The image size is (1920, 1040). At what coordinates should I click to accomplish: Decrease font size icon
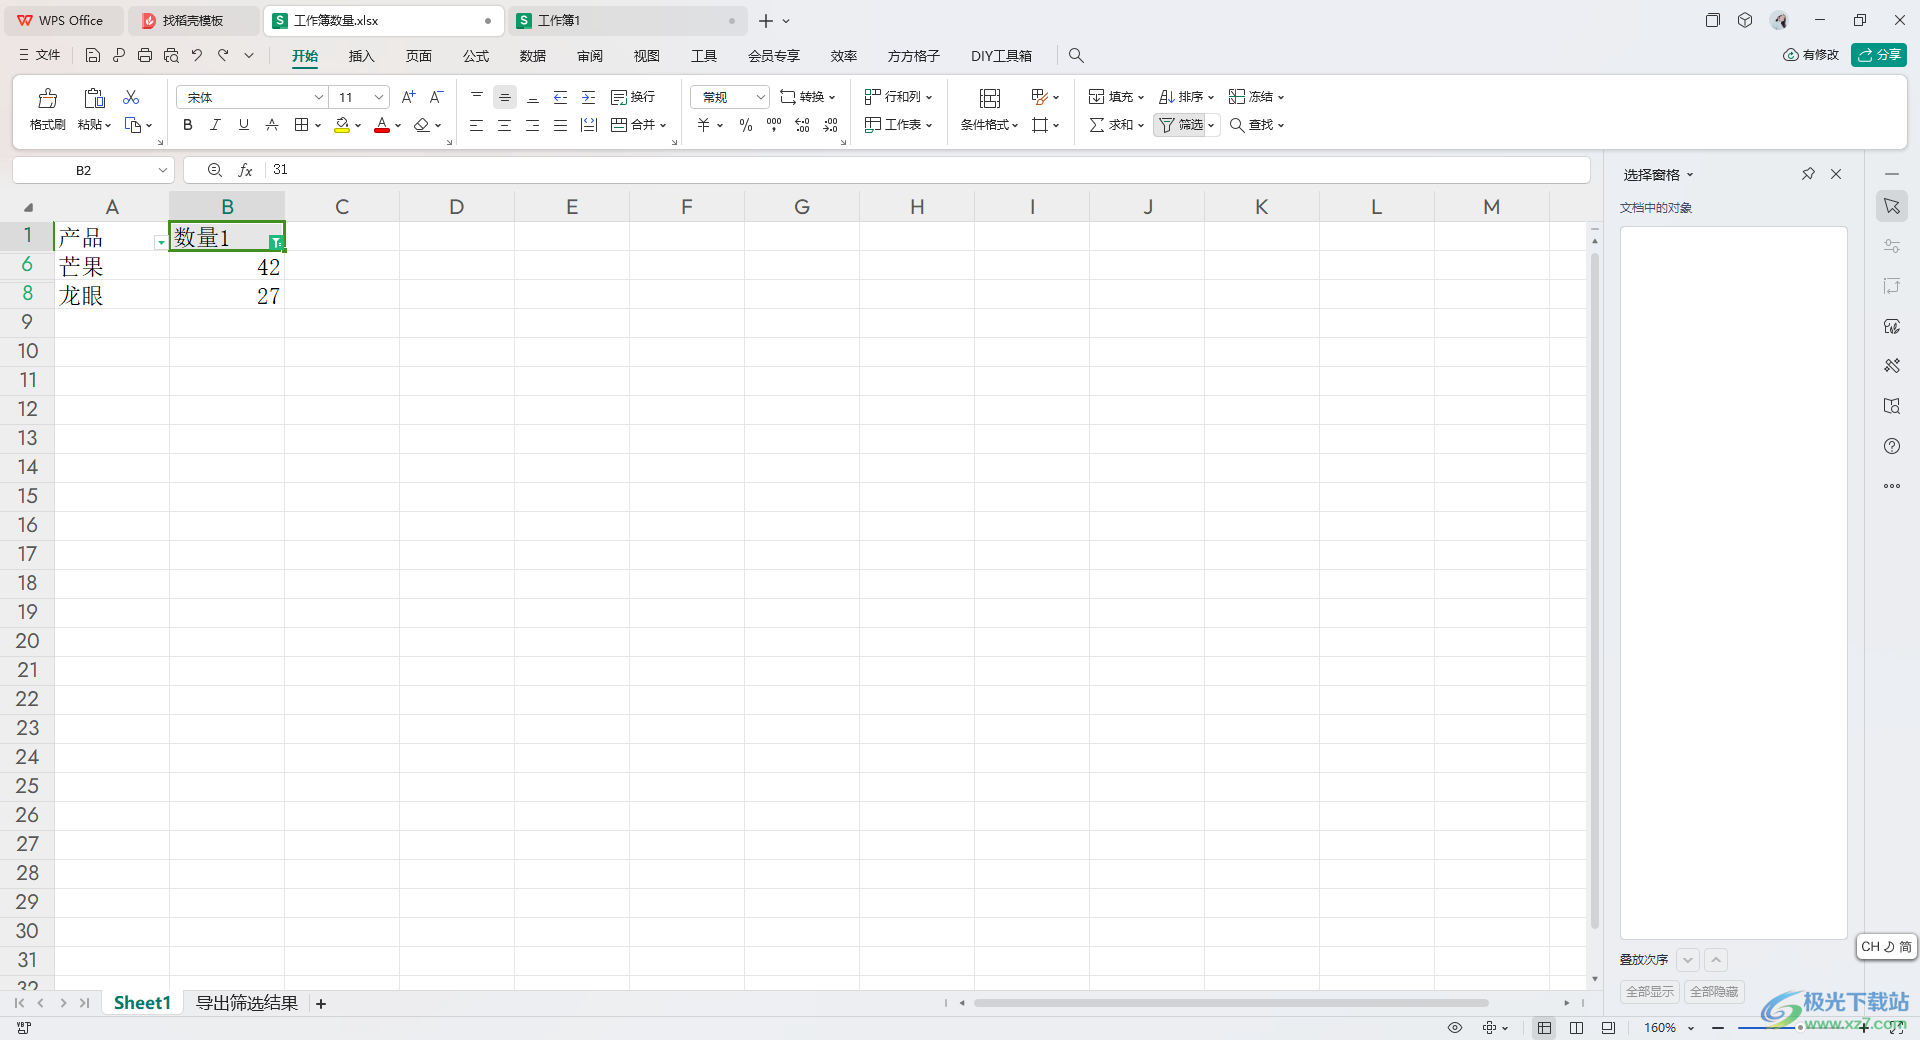[436, 97]
